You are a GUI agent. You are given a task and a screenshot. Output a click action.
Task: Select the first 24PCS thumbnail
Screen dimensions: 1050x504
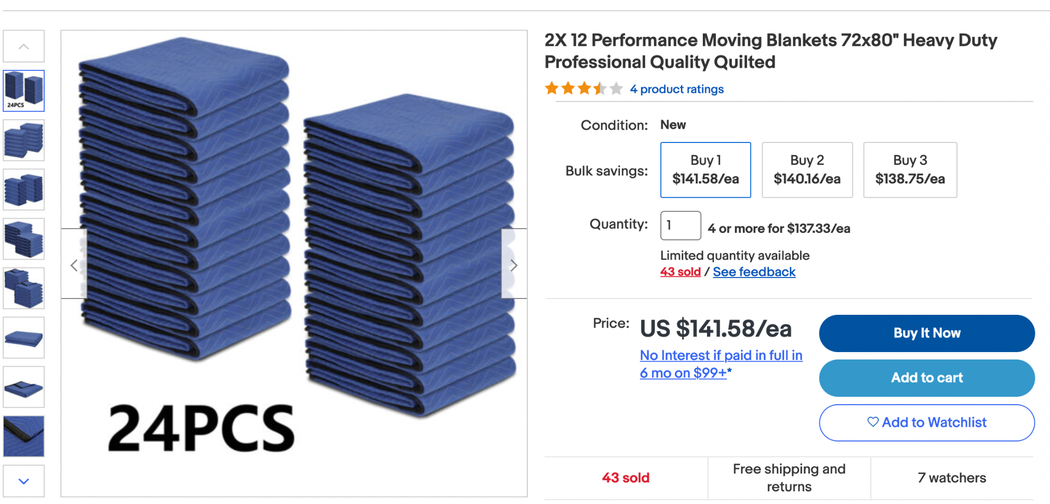point(24,91)
